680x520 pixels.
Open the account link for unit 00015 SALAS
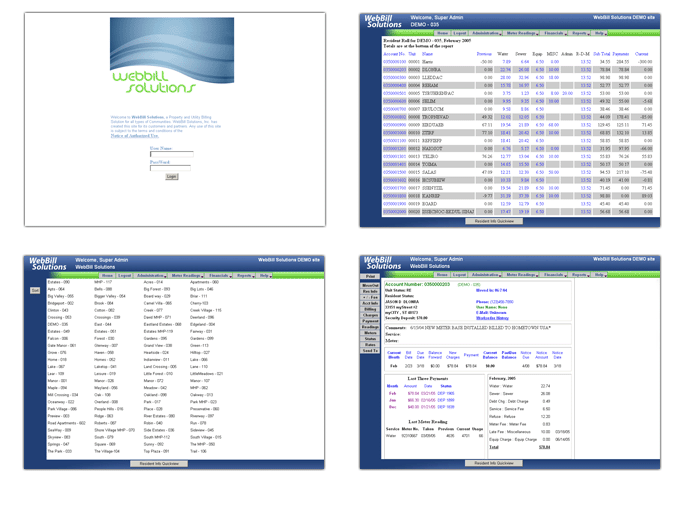395,172
